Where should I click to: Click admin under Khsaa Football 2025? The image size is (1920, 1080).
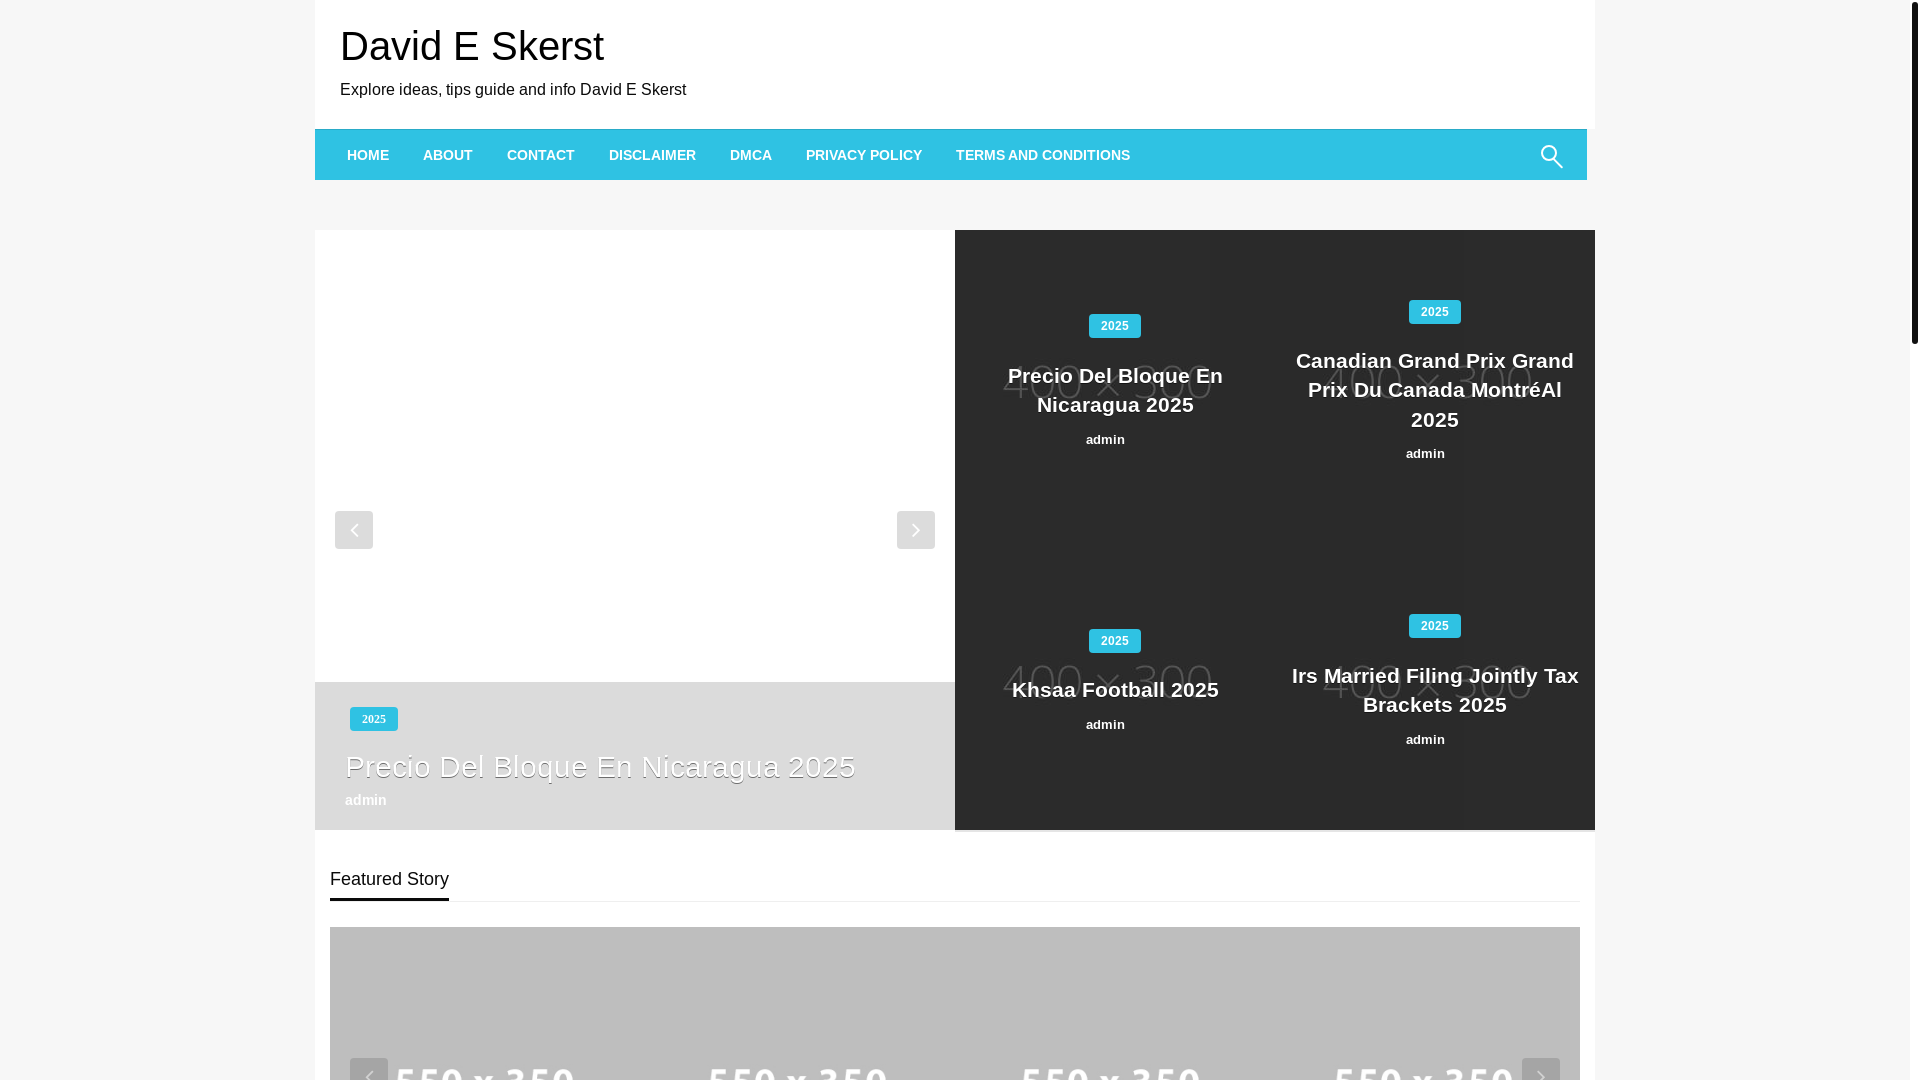[1105, 725]
